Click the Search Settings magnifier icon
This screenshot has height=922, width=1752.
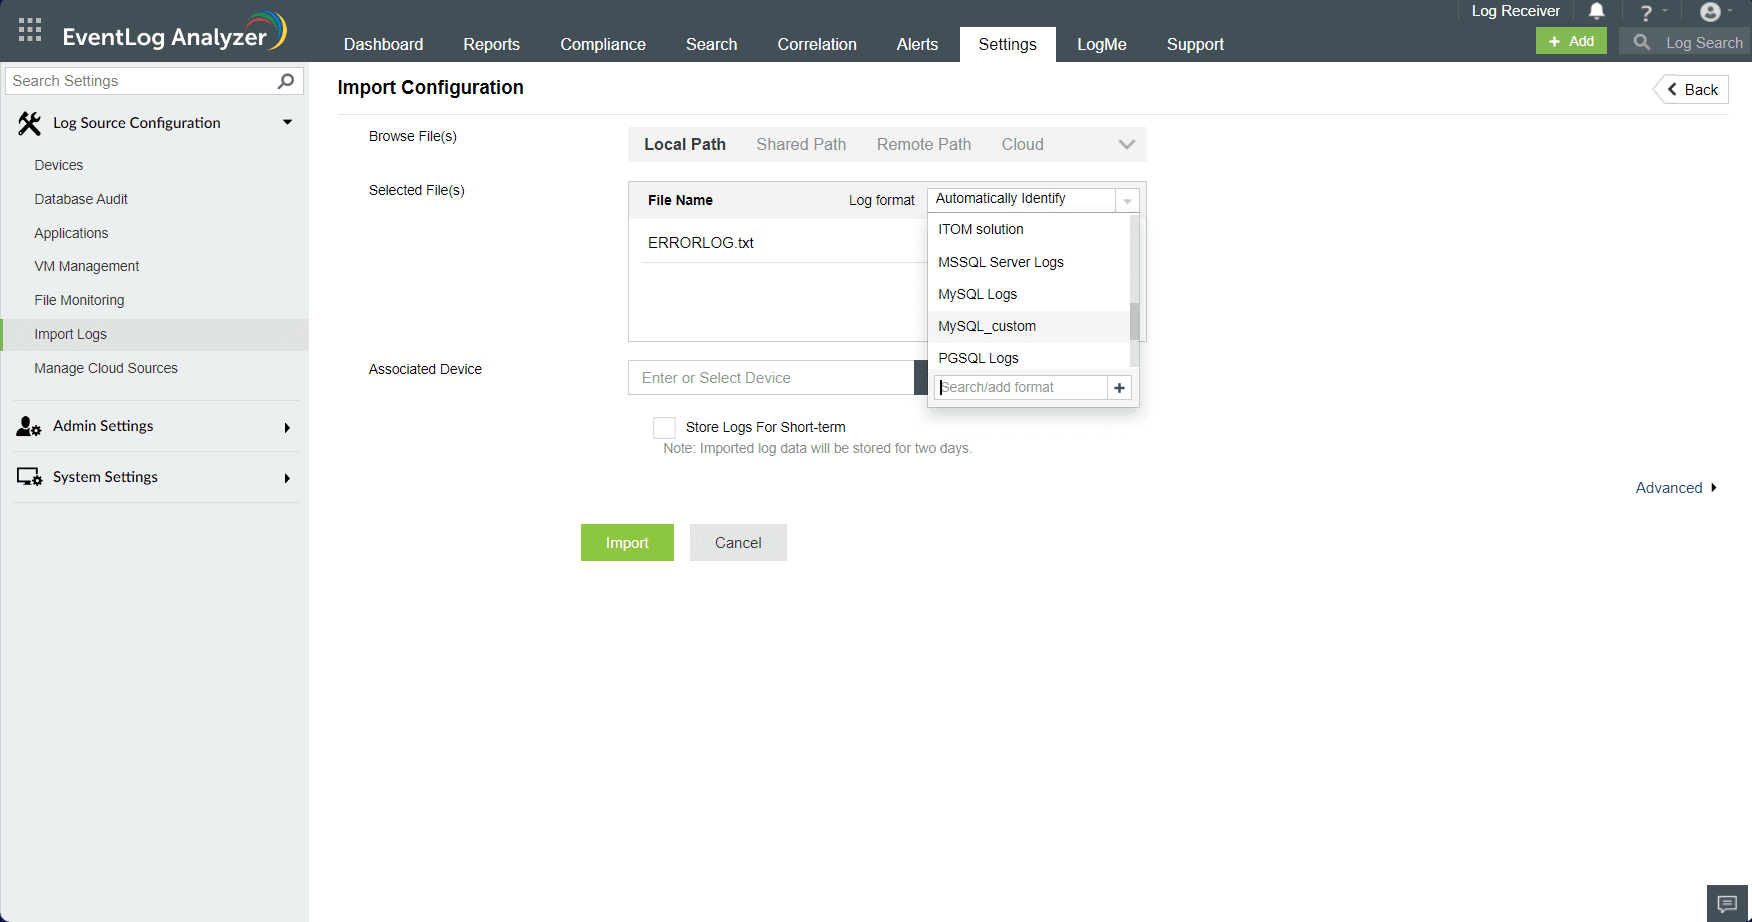pos(287,81)
